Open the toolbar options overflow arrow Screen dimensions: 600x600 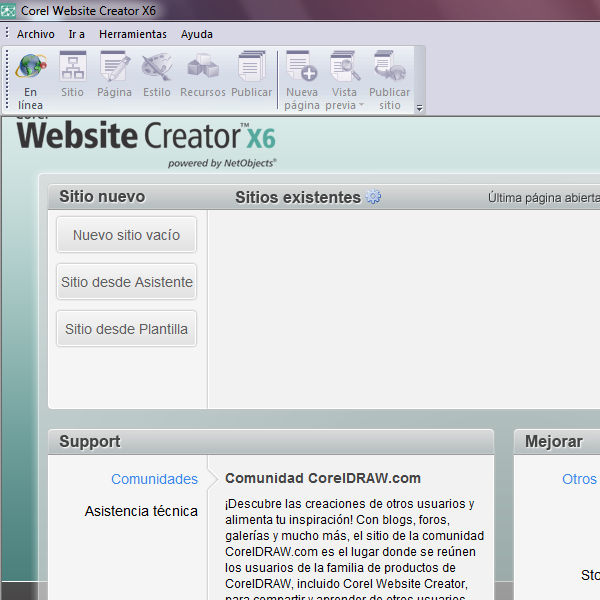(419, 108)
